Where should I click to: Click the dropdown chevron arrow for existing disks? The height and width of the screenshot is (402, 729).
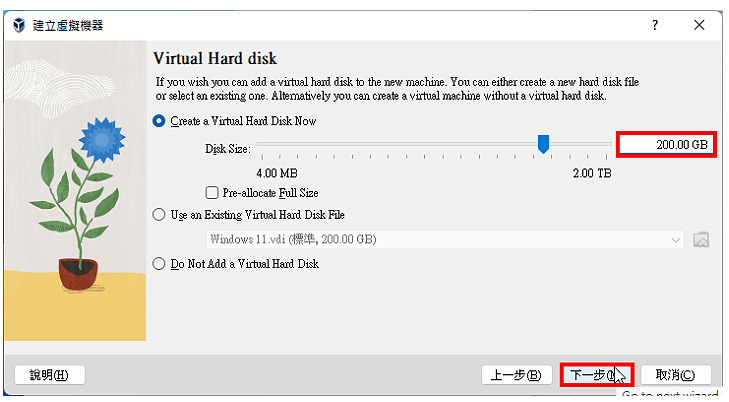pyautogui.click(x=675, y=240)
